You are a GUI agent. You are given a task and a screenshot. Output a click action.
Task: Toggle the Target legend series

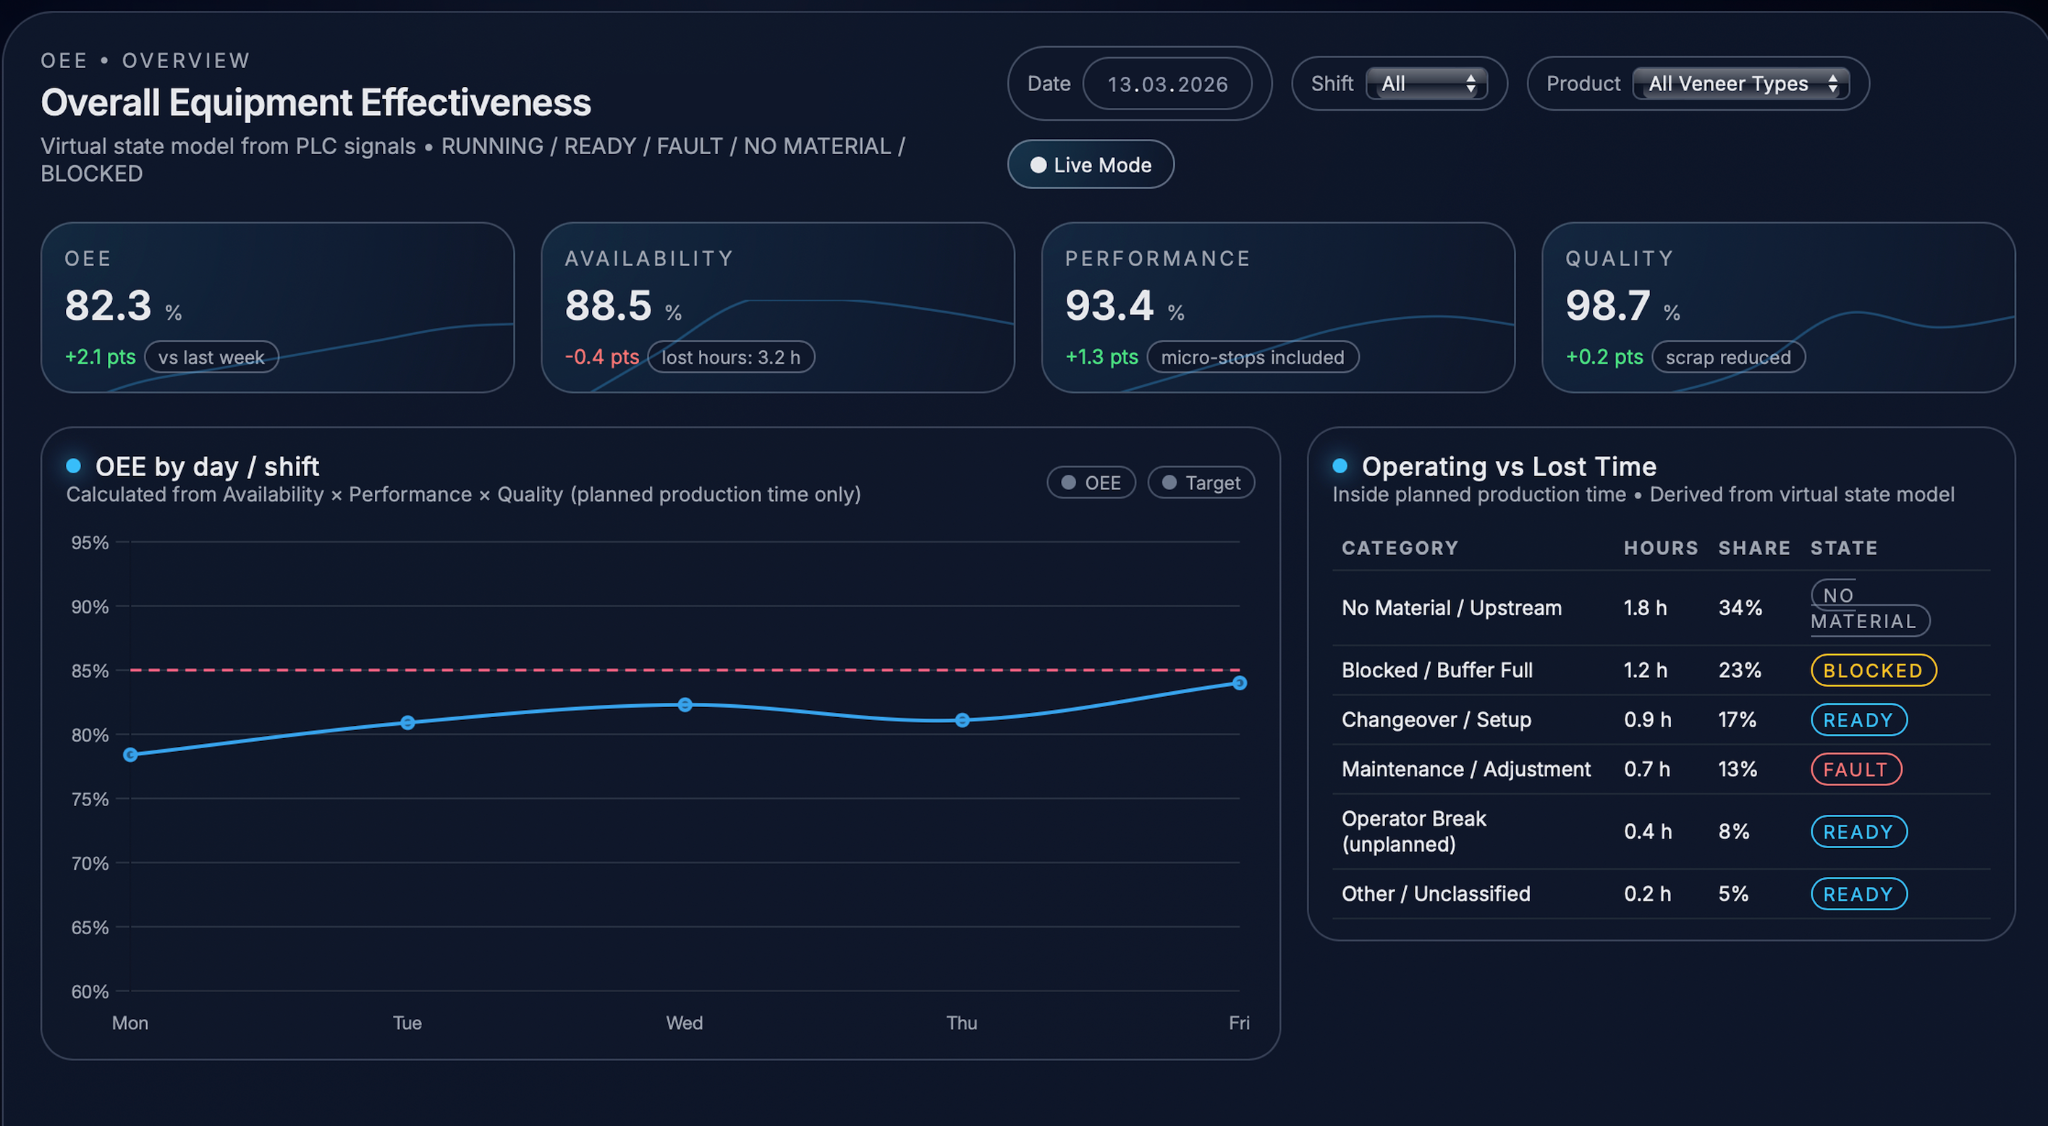click(1201, 483)
